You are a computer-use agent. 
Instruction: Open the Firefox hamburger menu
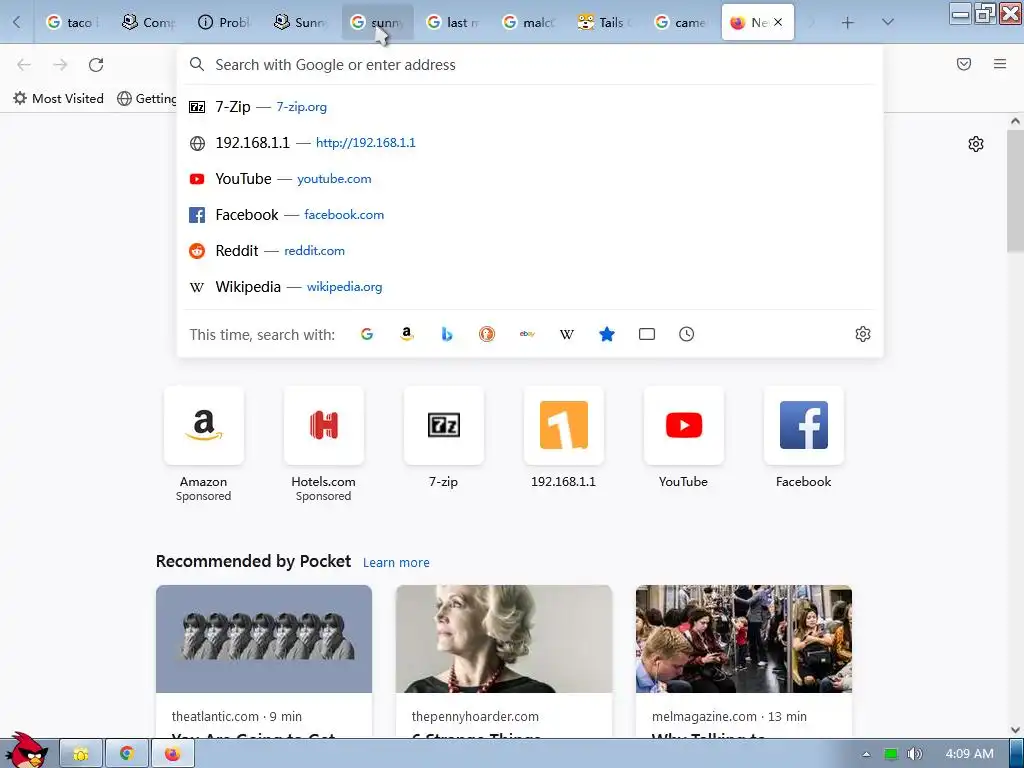coord(1000,64)
